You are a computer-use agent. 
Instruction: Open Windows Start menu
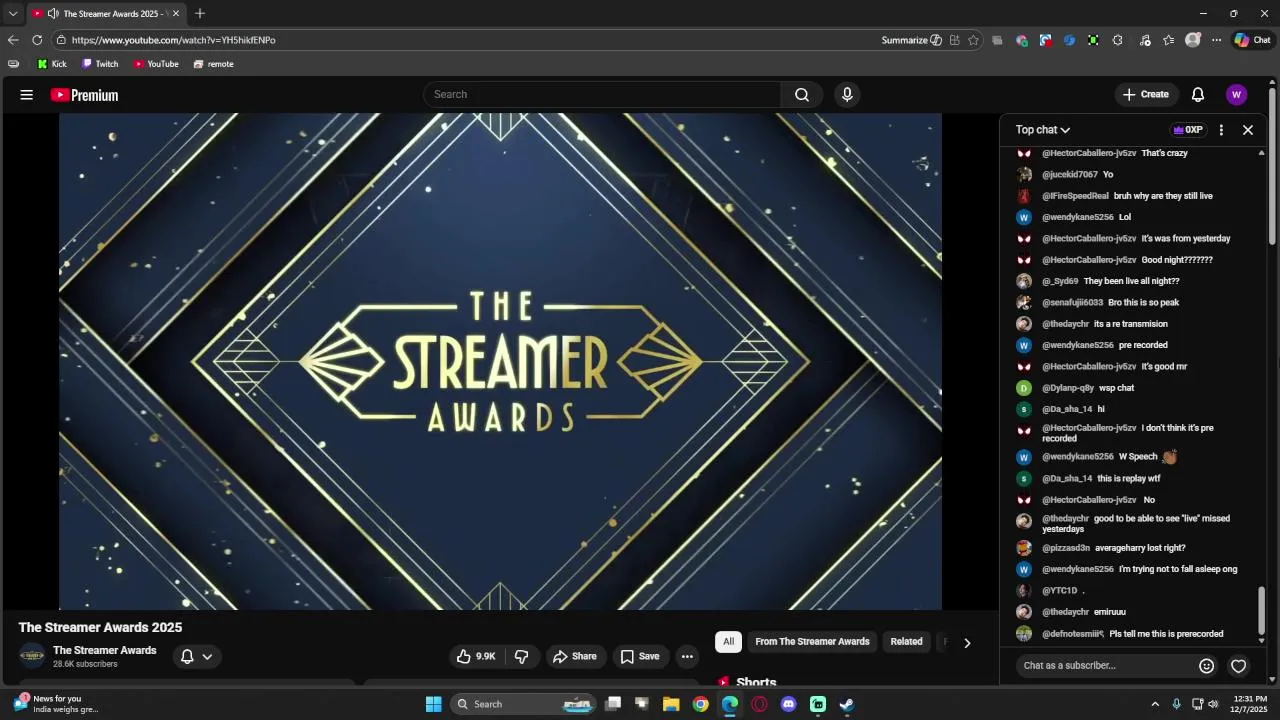click(x=434, y=704)
